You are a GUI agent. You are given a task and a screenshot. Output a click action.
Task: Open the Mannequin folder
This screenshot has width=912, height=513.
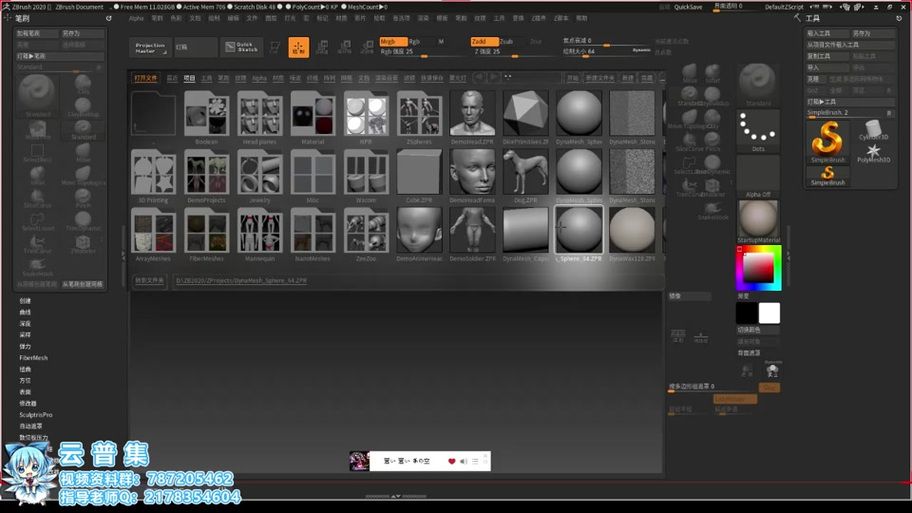click(259, 234)
